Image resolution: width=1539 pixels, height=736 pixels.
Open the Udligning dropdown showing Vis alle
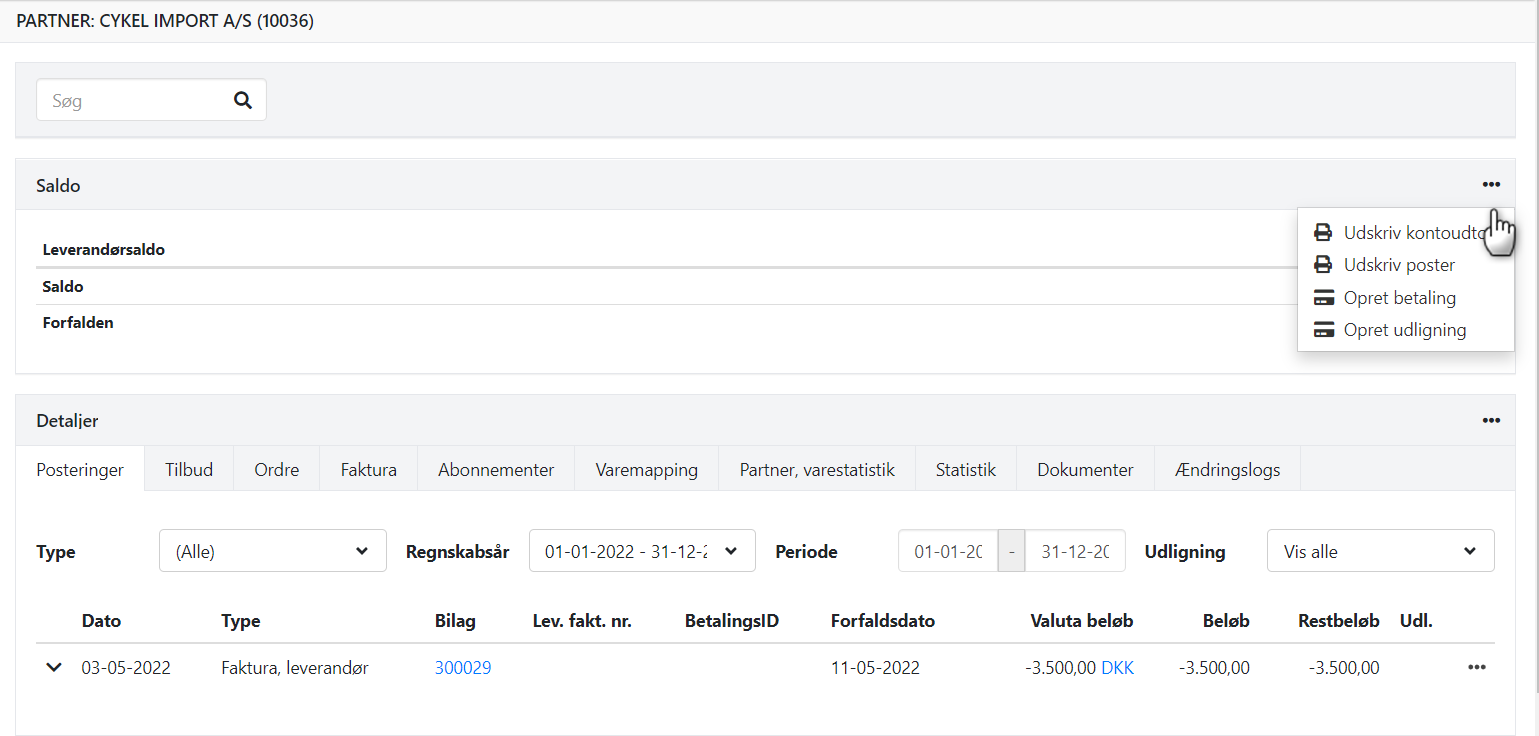click(1380, 550)
